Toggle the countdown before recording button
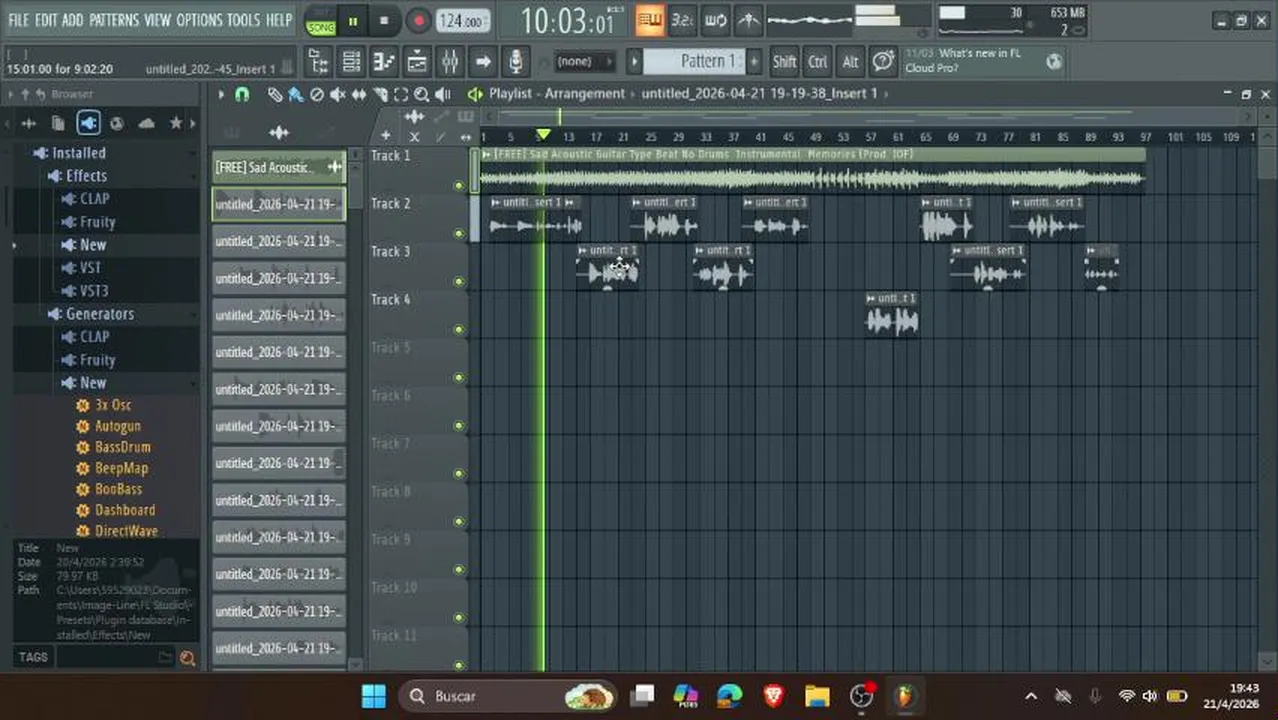Viewport: 1278px width, 720px height. click(683, 20)
